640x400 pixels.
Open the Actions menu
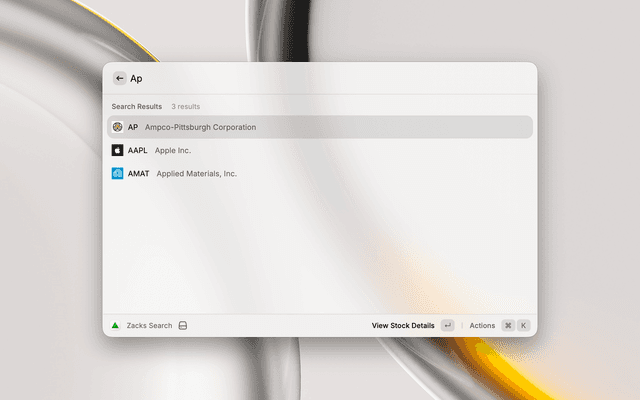[x=482, y=325]
